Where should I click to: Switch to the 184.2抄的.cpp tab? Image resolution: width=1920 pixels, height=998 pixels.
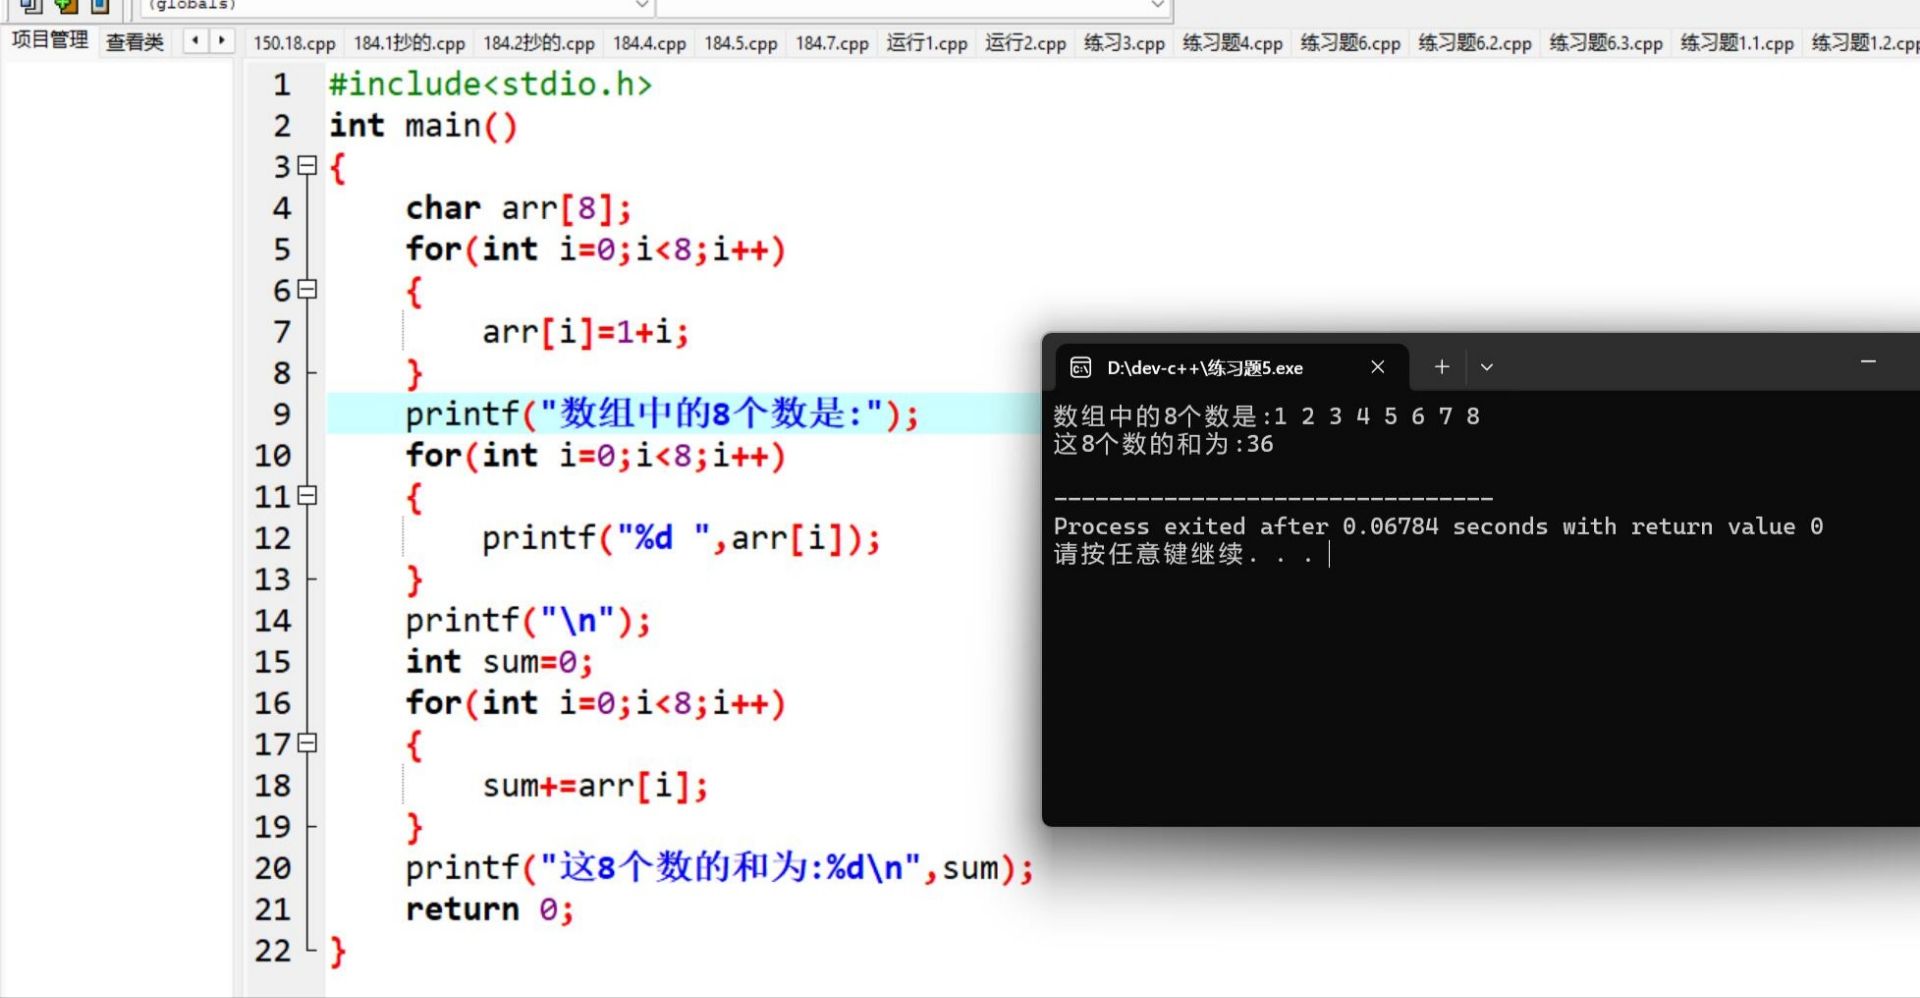tap(539, 43)
